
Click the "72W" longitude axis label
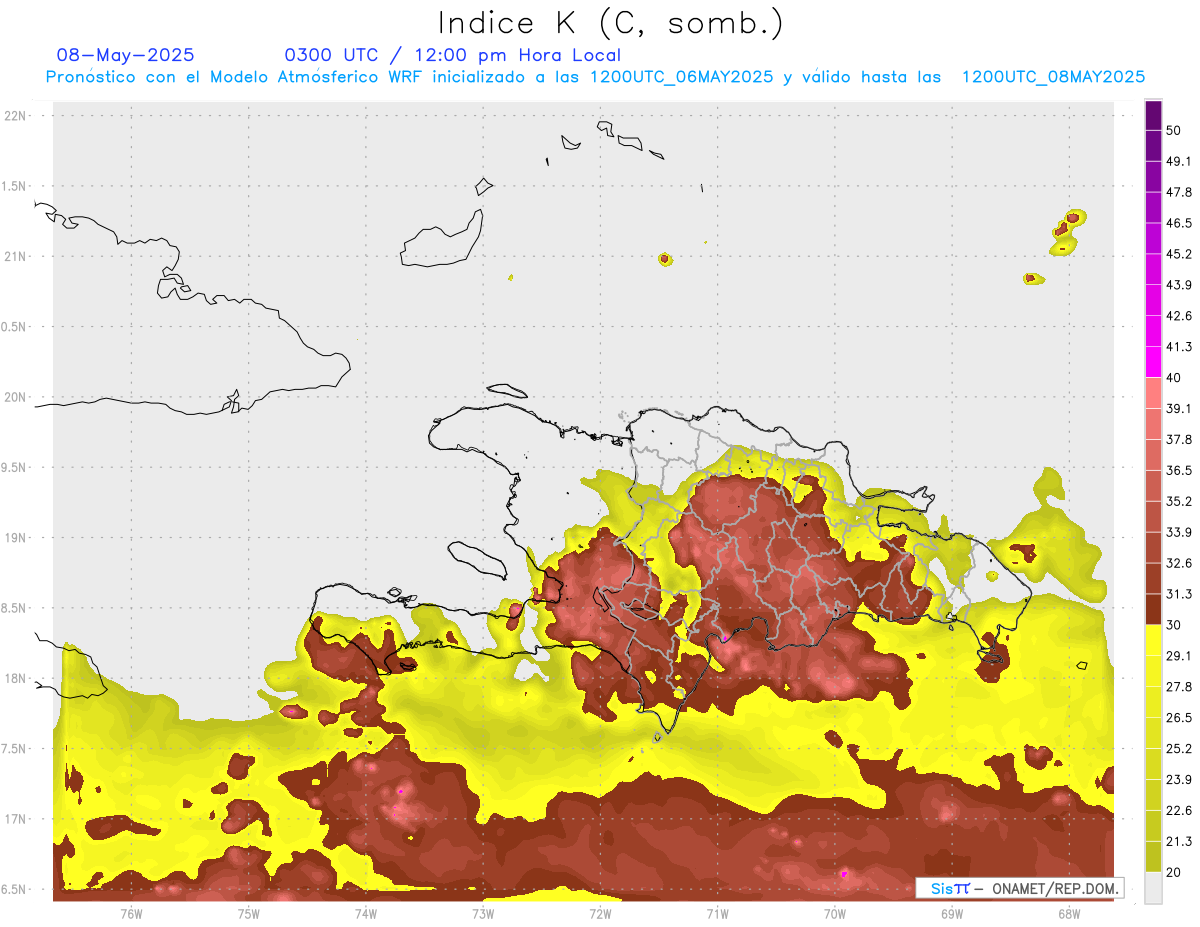coord(600,914)
